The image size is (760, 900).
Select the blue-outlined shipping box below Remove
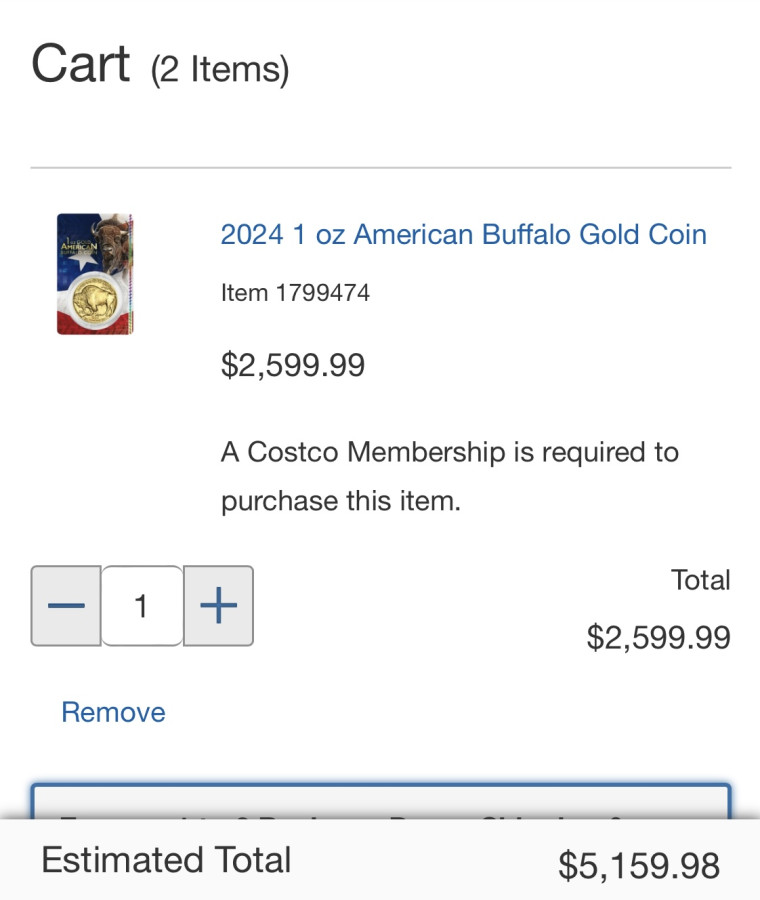(380, 802)
